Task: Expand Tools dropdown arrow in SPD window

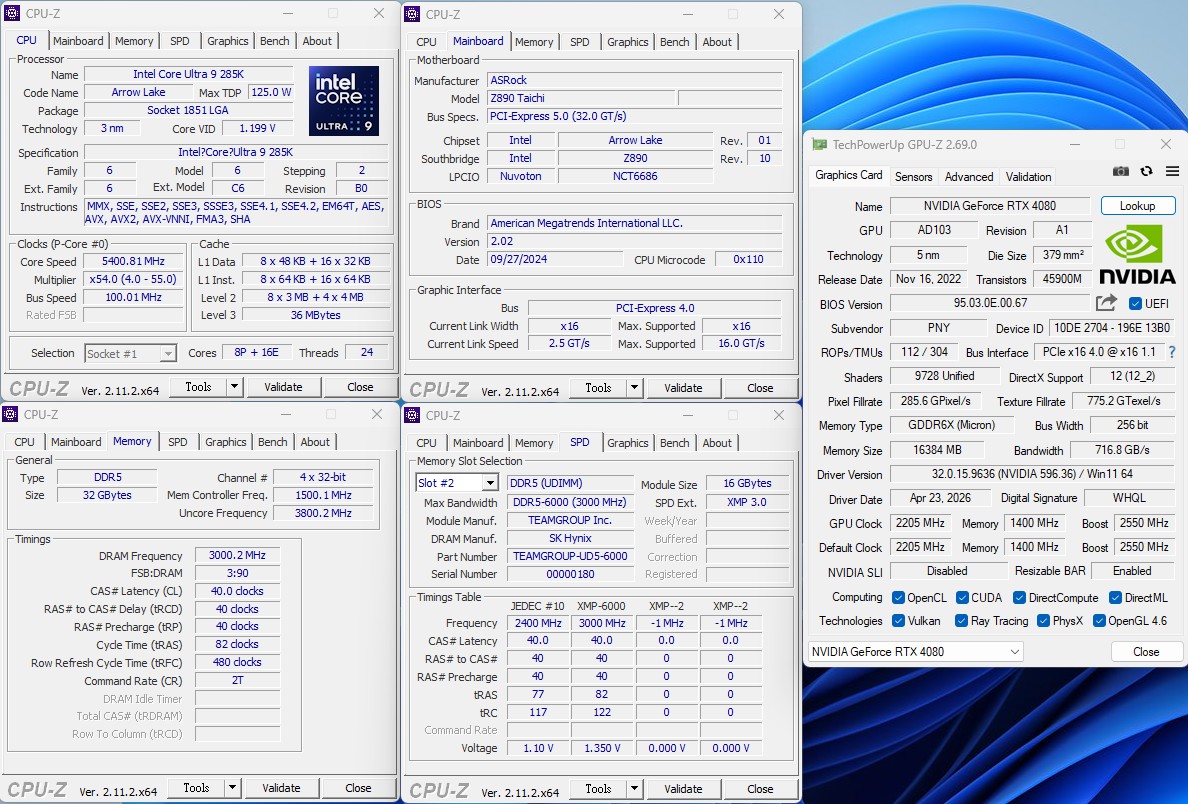Action: 634,788
